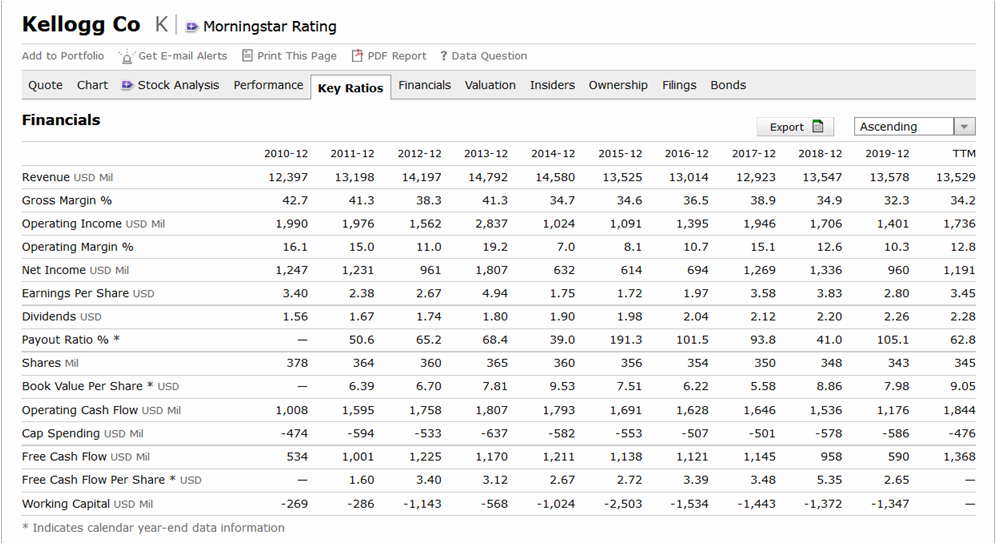
Task: Click the Add to Portfolio link
Action: click(63, 56)
